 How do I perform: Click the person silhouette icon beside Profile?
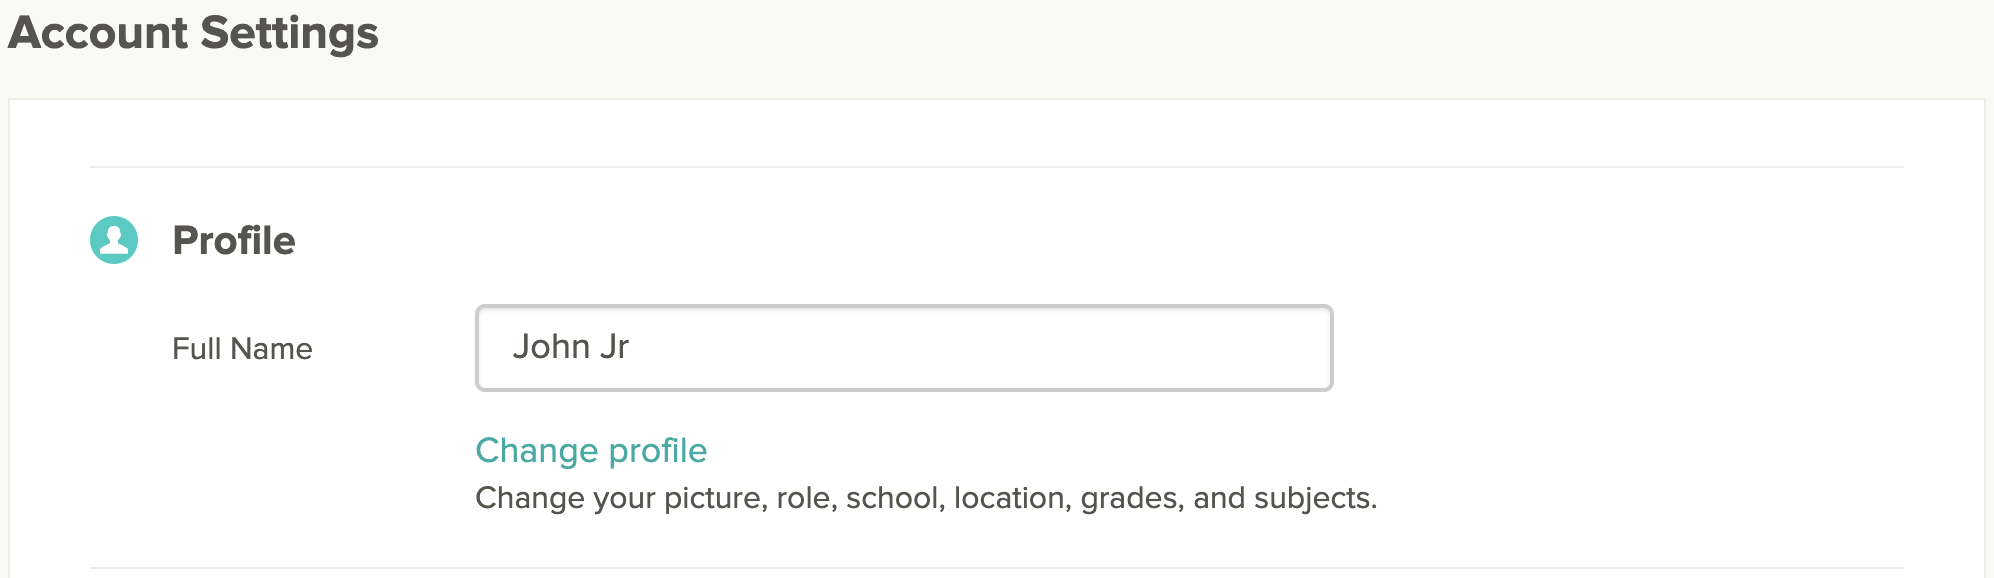114,240
